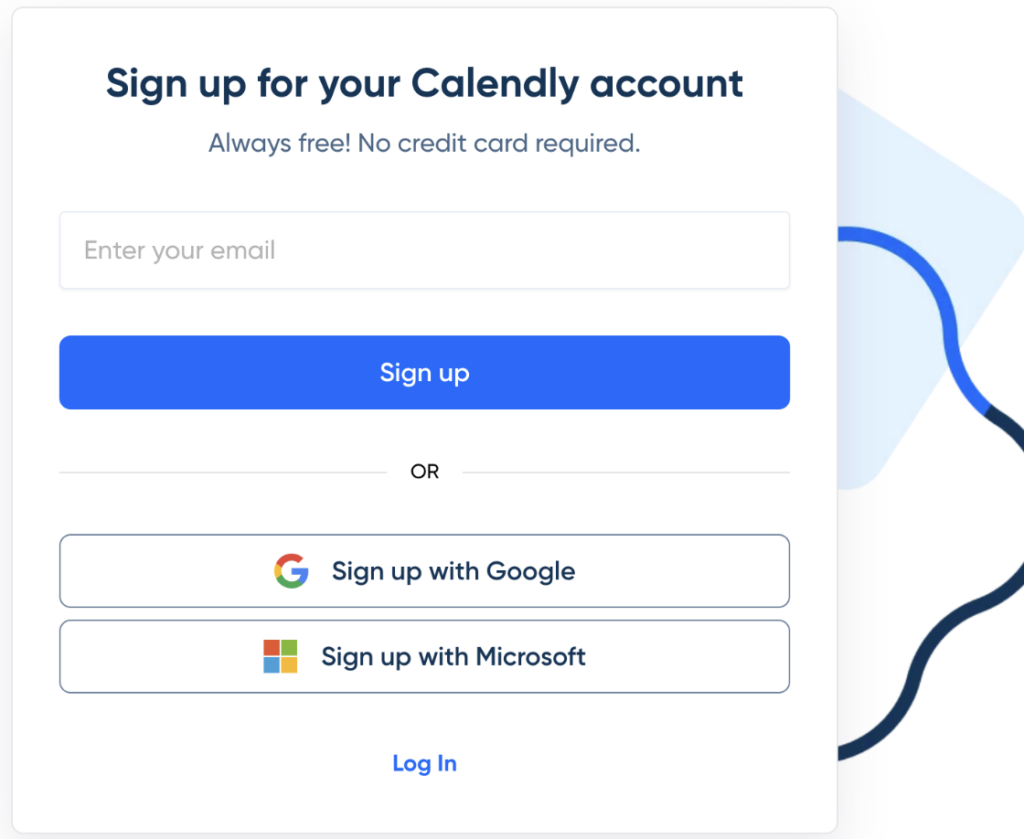Click the Microsoft four-square logo icon

[279, 656]
